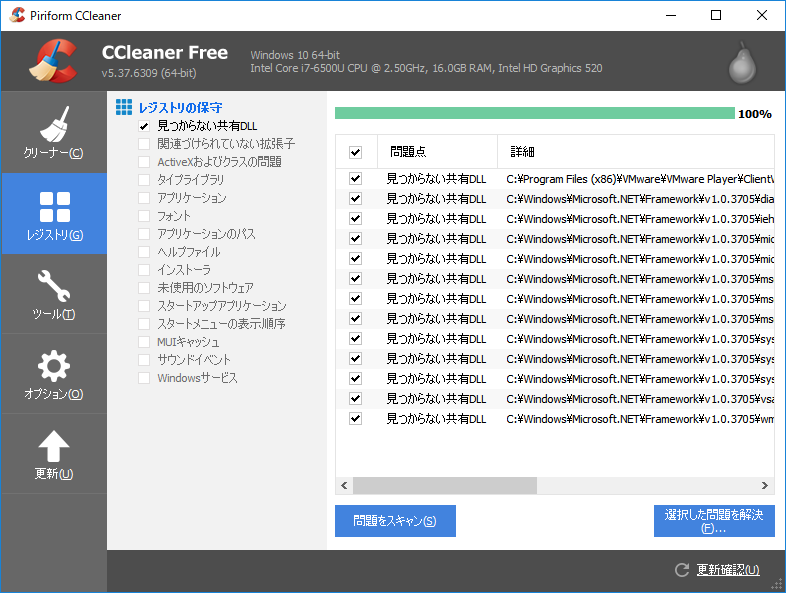This screenshot has width=786, height=593.
Task: Click the refresh icon beside 更新確認
Action: [682, 570]
